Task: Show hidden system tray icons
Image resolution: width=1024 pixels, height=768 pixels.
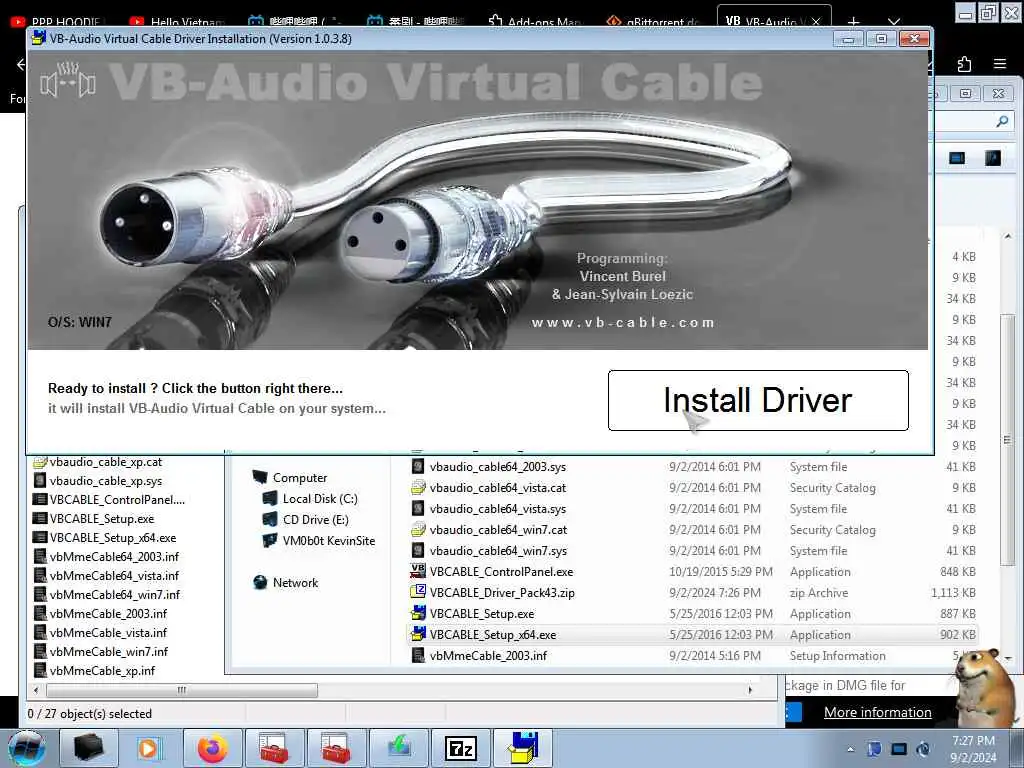Action: tap(850, 749)
